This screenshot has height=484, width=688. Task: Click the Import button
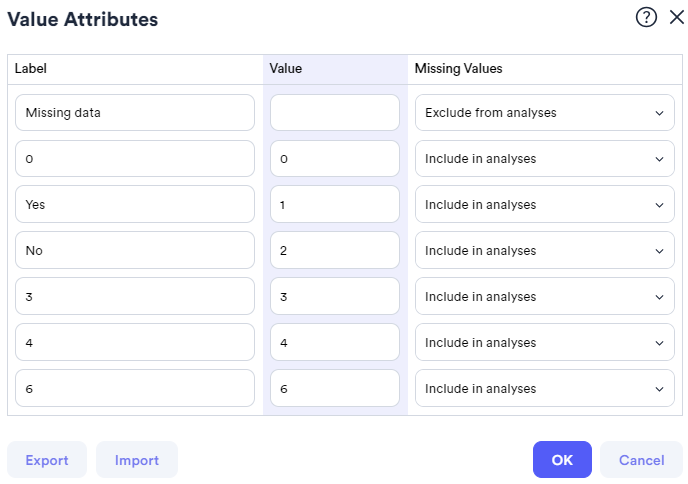coord(137,460)
